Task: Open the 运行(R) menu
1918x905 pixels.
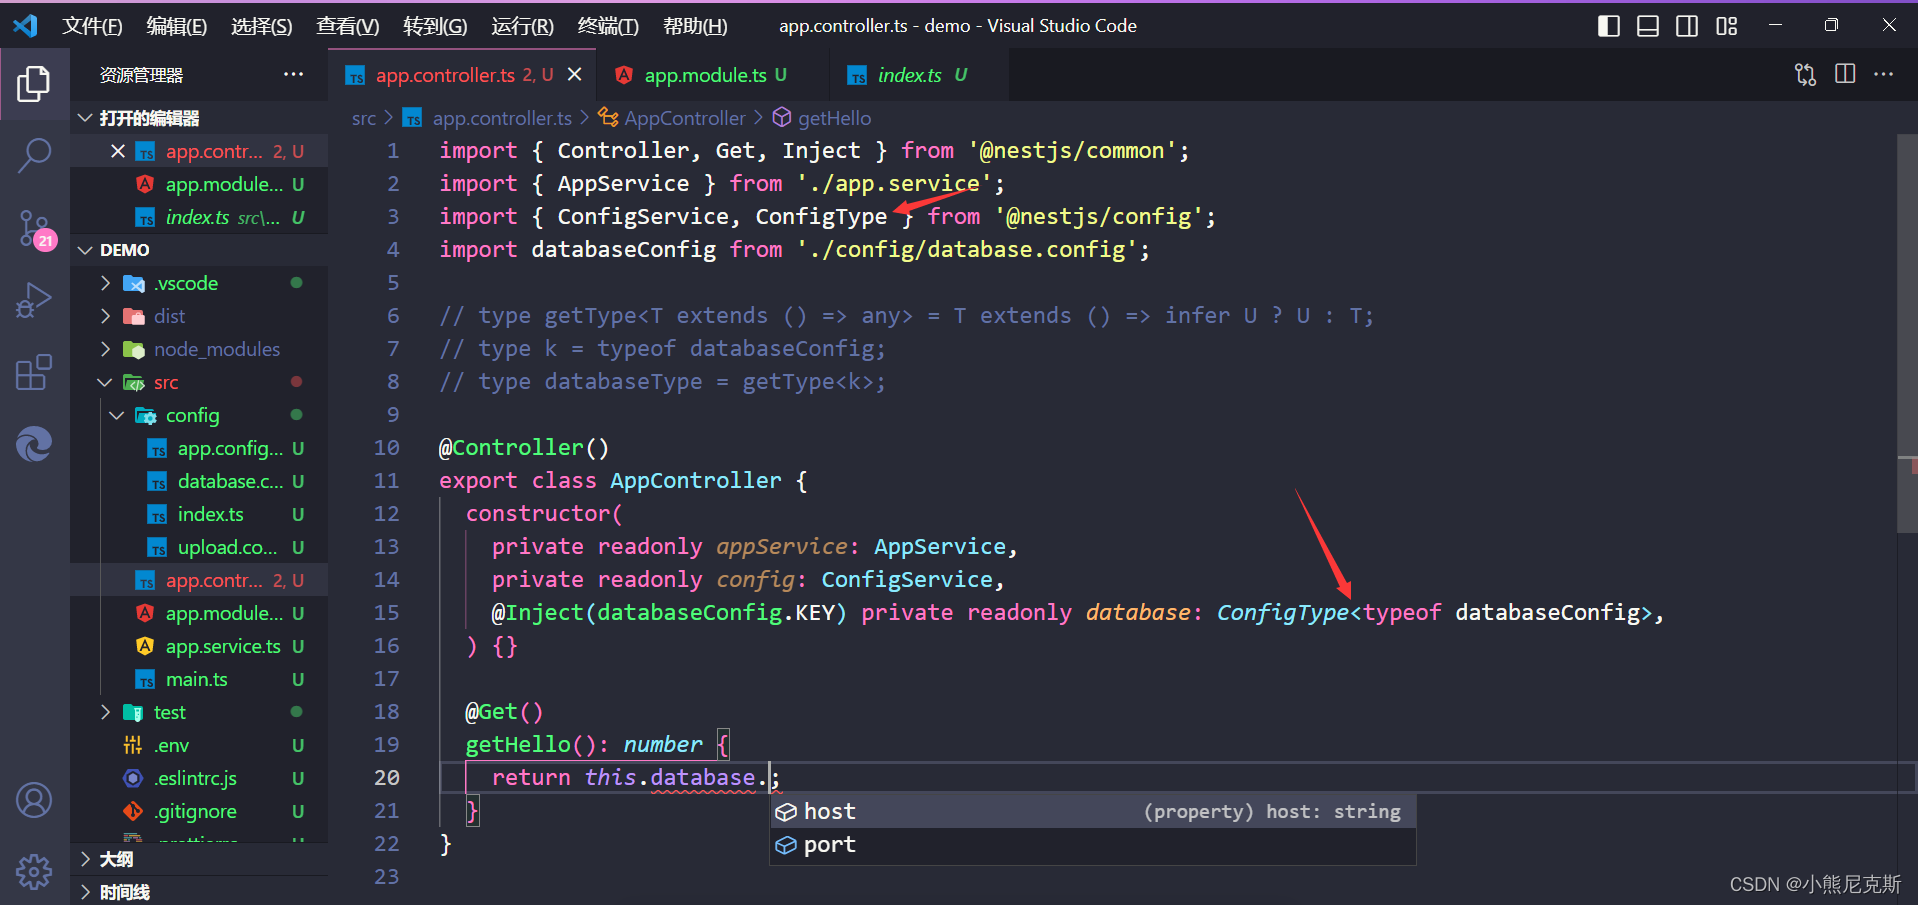Action: (522, 26)
